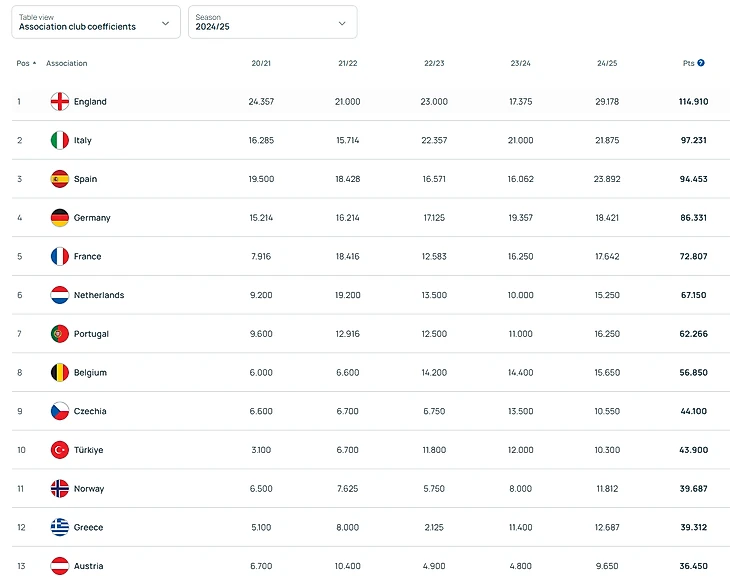Click the Germany flag icon

[x=60, y=218]
